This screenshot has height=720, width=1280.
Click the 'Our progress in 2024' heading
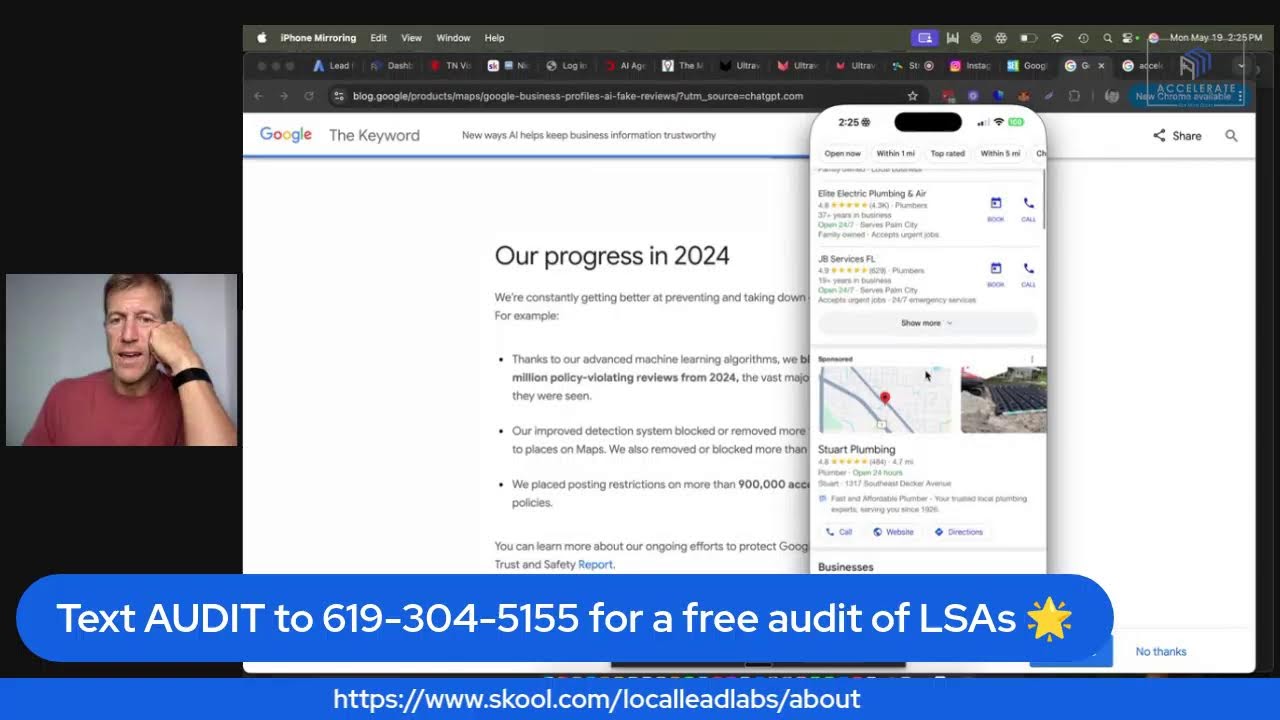tap(612, 256)
